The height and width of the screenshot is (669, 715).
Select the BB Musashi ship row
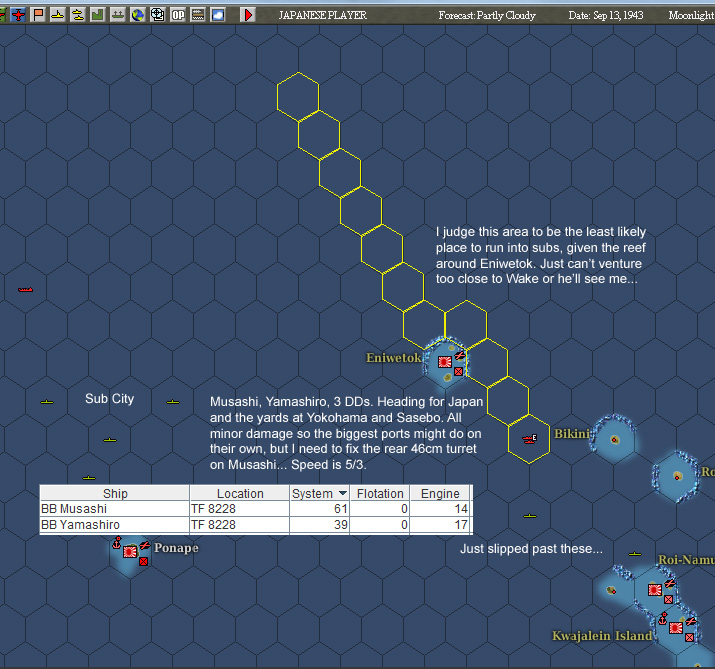[x=256, y=508]
